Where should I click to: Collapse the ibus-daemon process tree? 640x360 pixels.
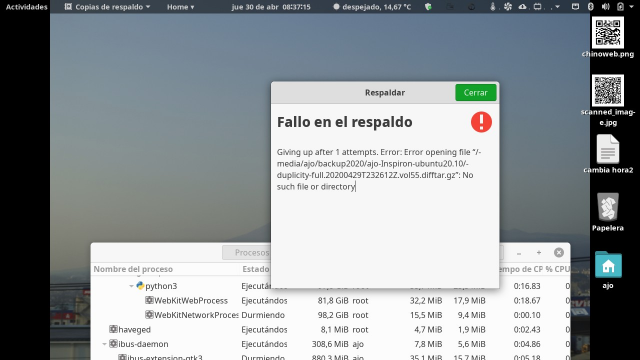[104, 344]
